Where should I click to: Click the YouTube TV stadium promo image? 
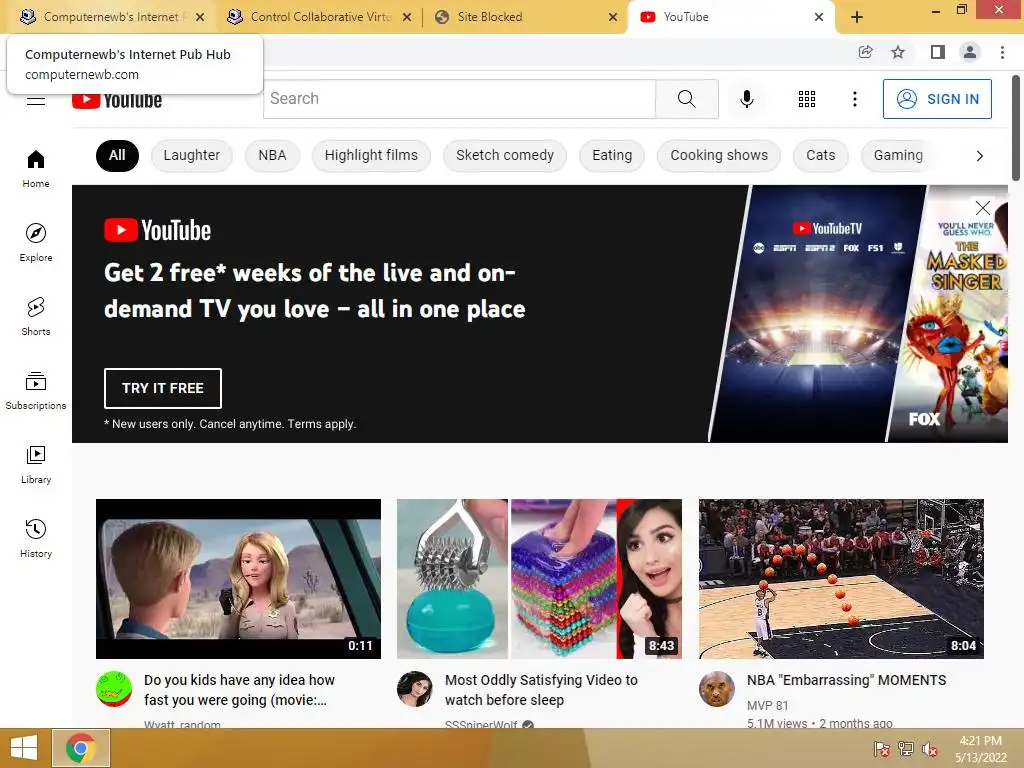click(x=820, y=313)
